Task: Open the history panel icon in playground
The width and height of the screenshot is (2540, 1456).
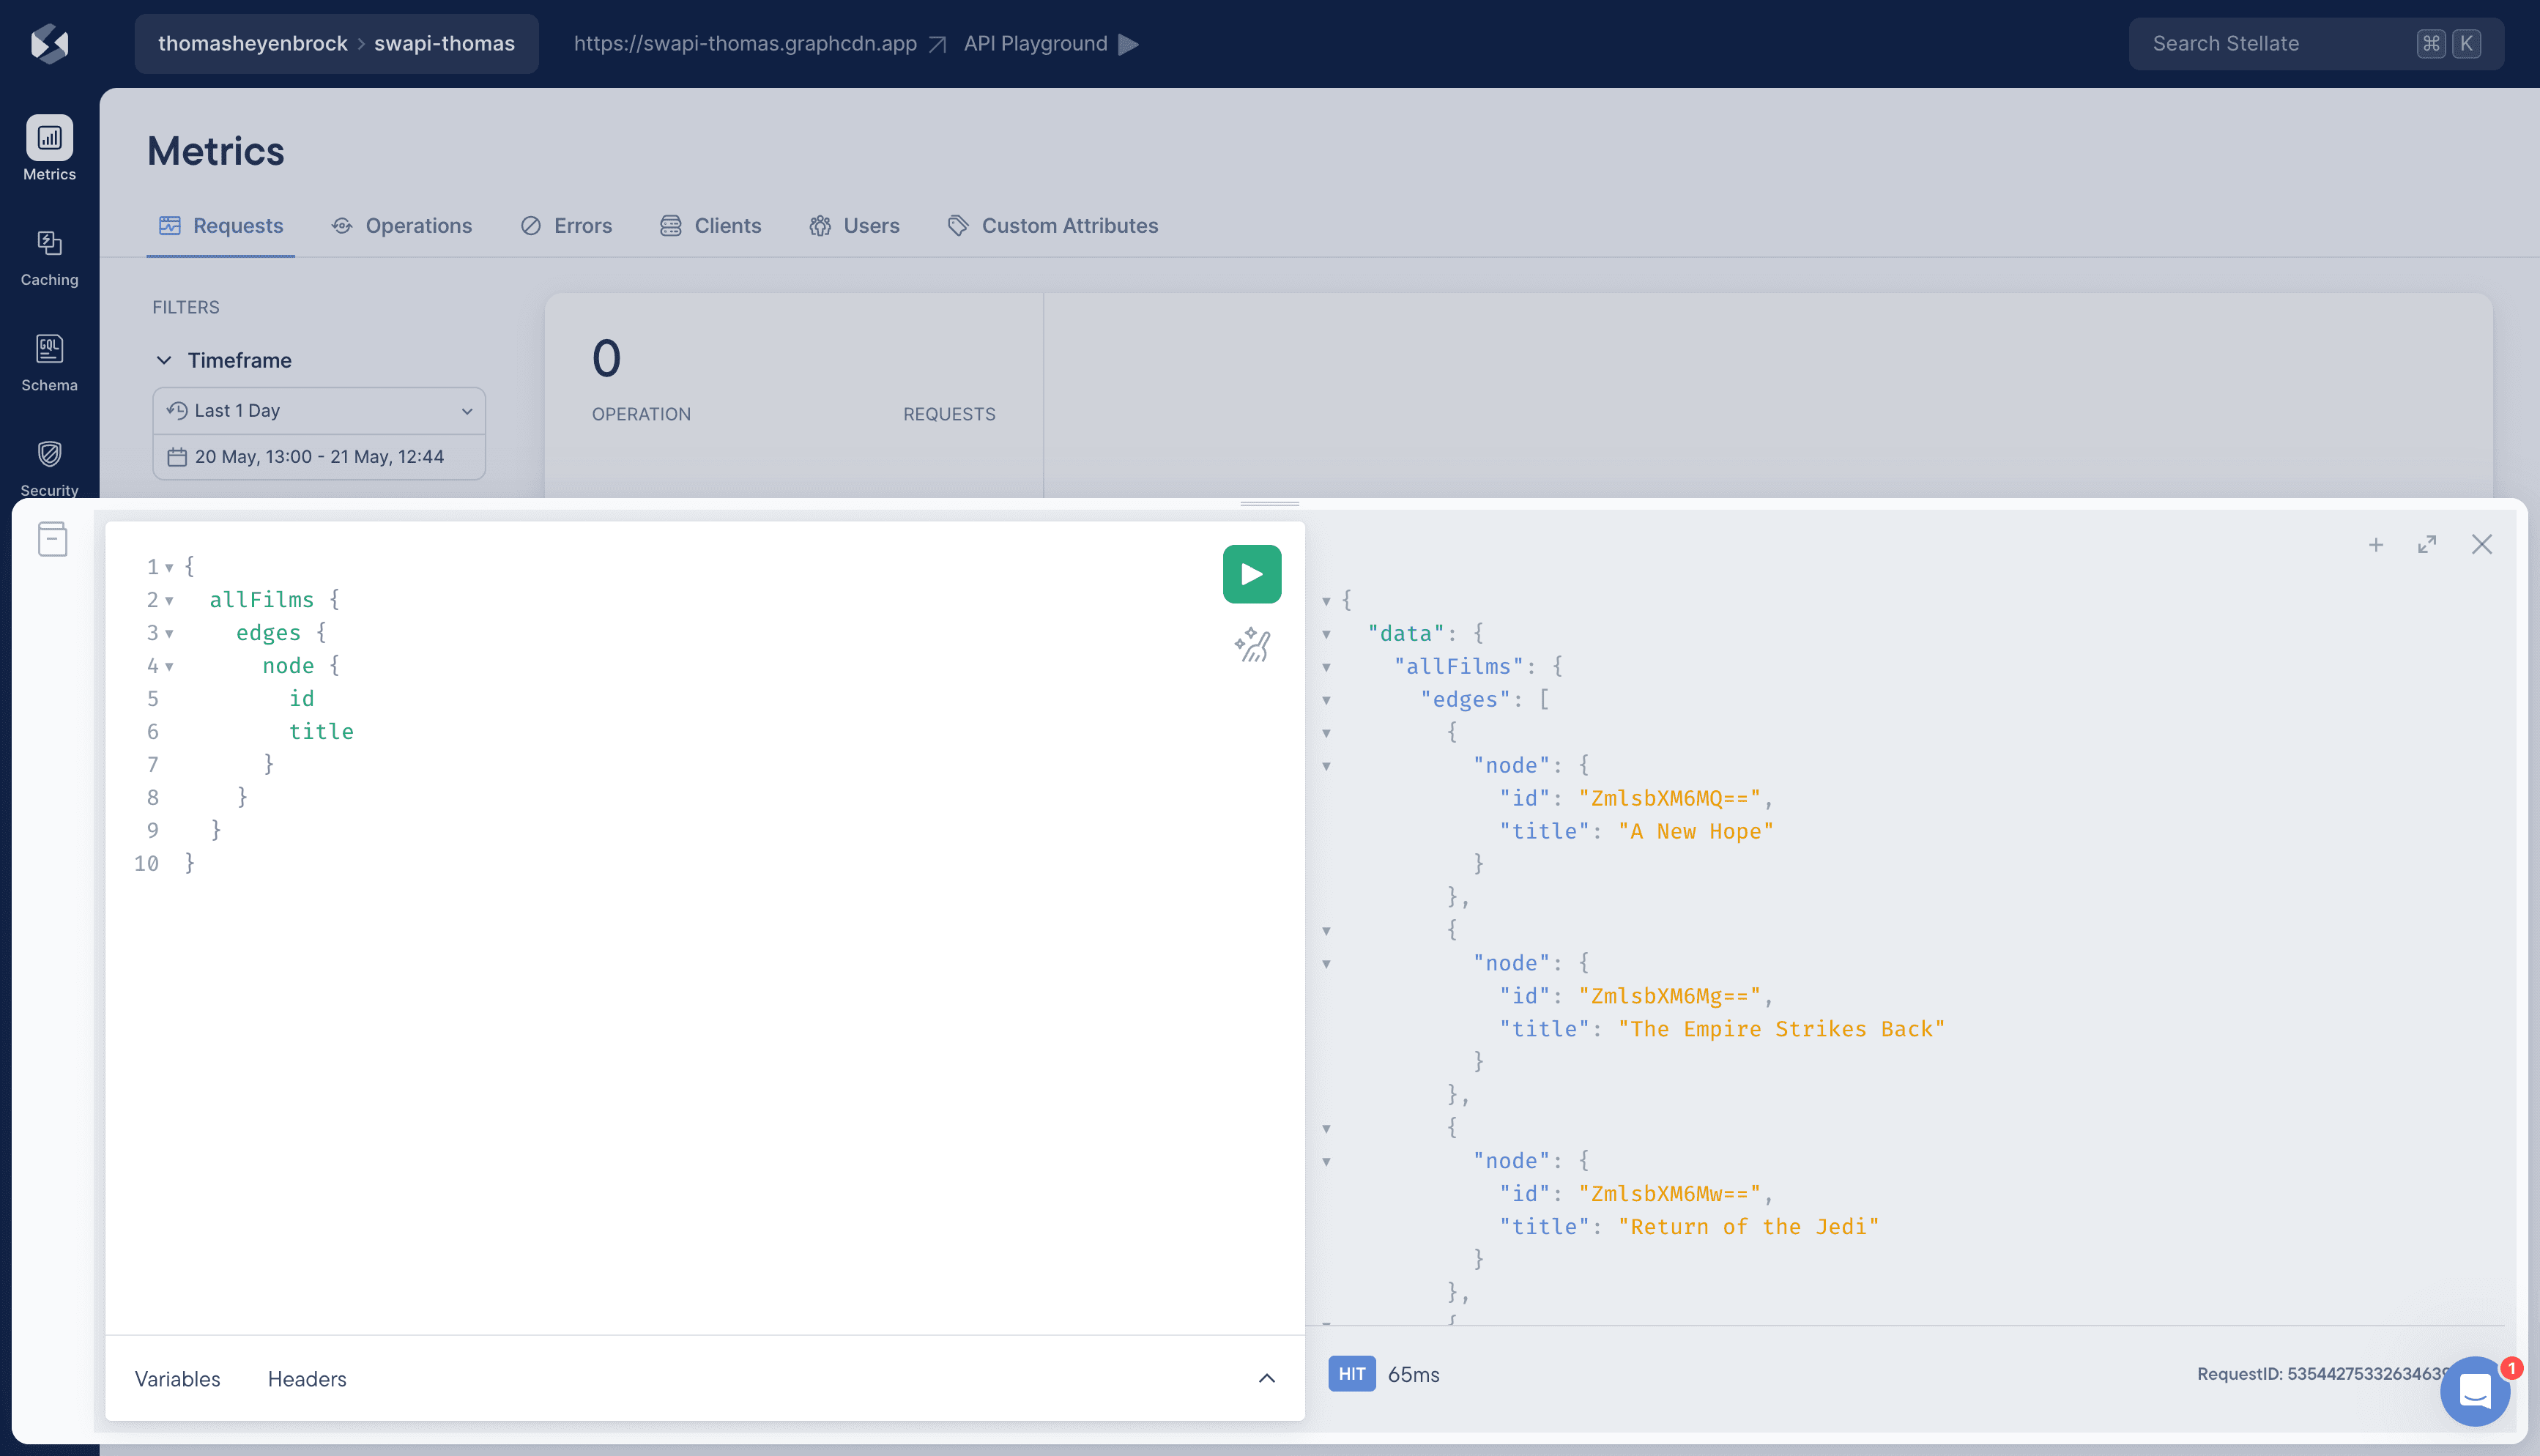Action: pos(52,539)
